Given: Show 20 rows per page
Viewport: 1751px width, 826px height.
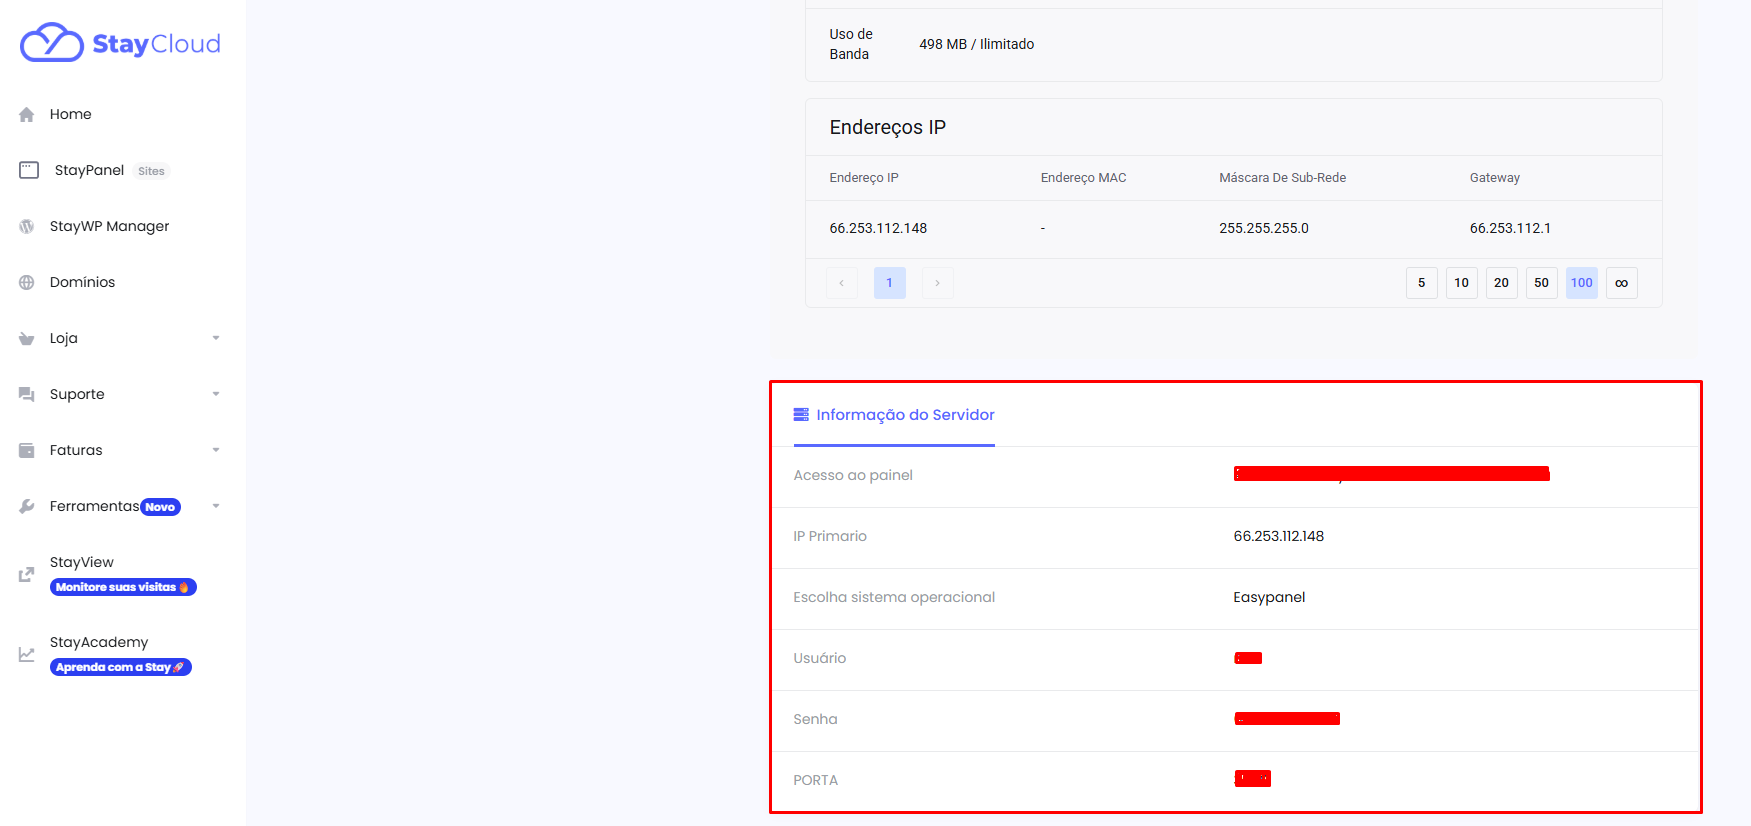Looking at the screenshot, I should point(1502,283).
